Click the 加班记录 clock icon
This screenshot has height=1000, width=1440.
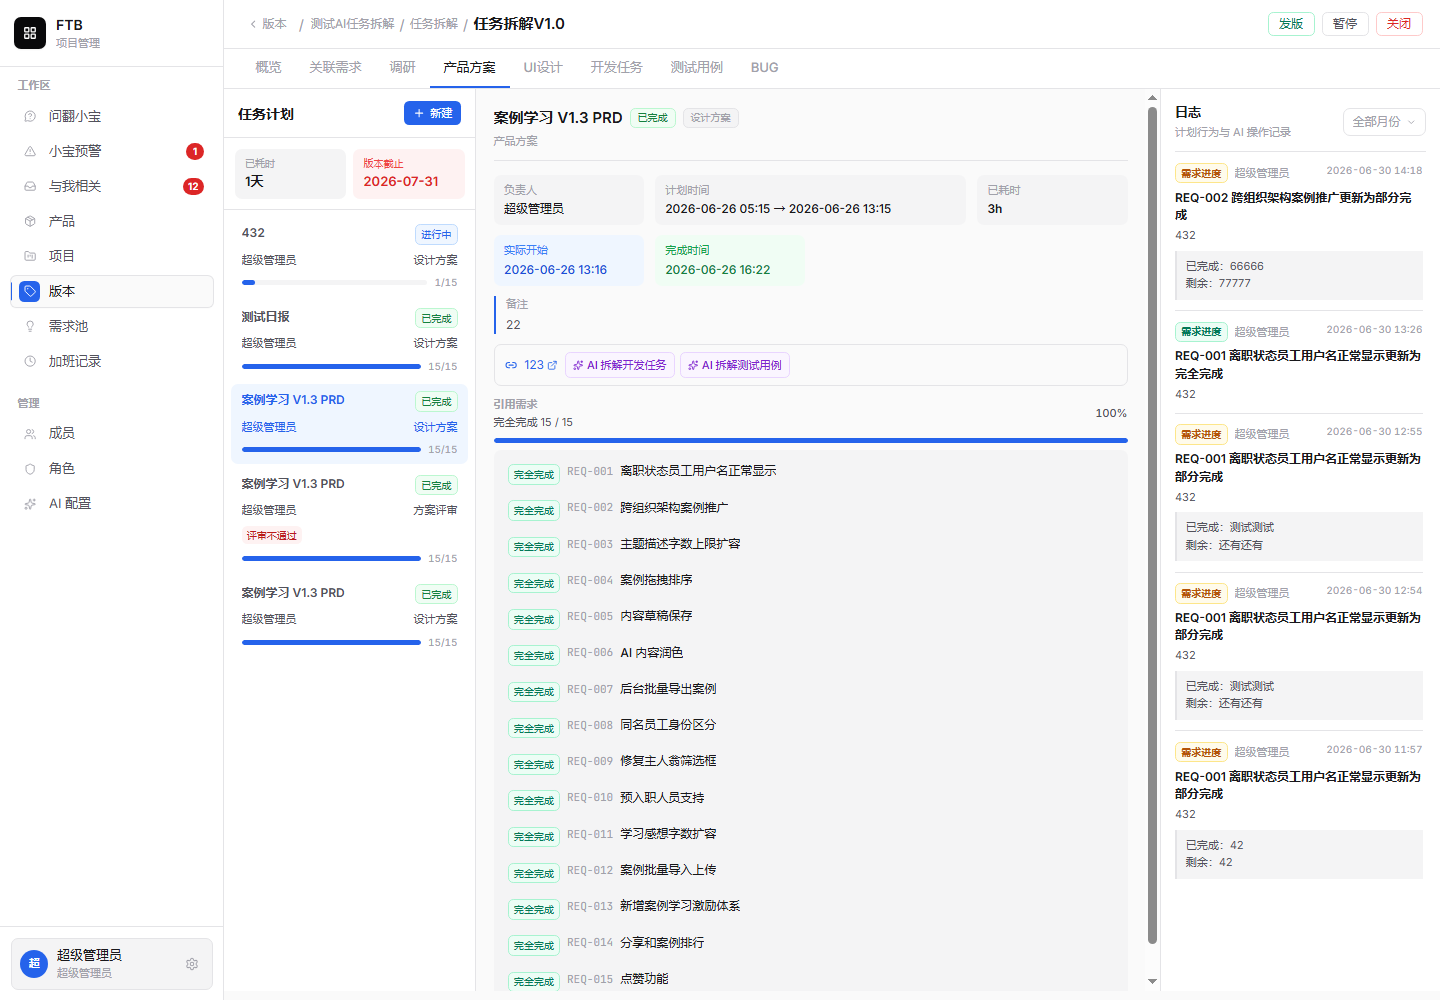tap(30, 362)
